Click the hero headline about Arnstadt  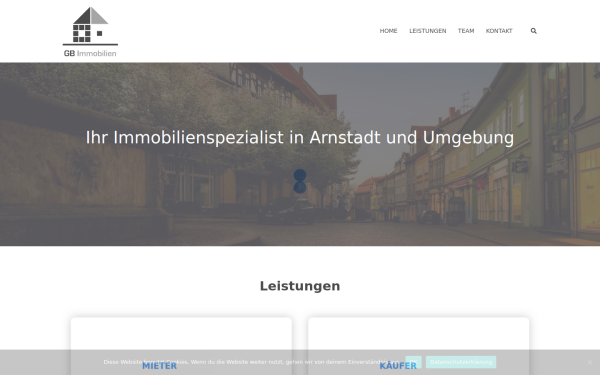[x=300, y=138]
